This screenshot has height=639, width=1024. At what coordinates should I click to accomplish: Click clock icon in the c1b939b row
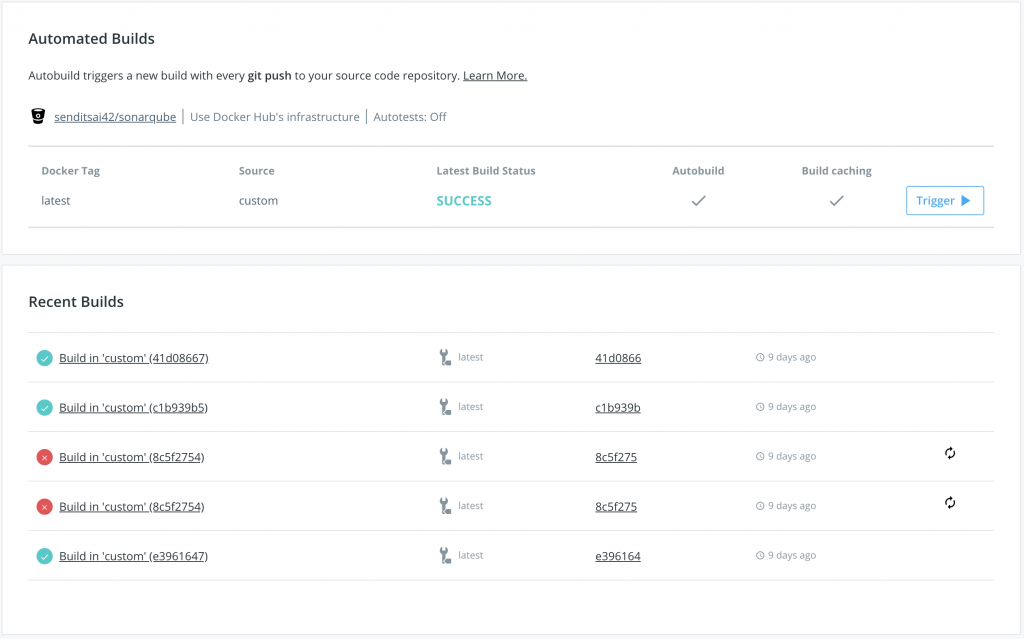[760, 407]
